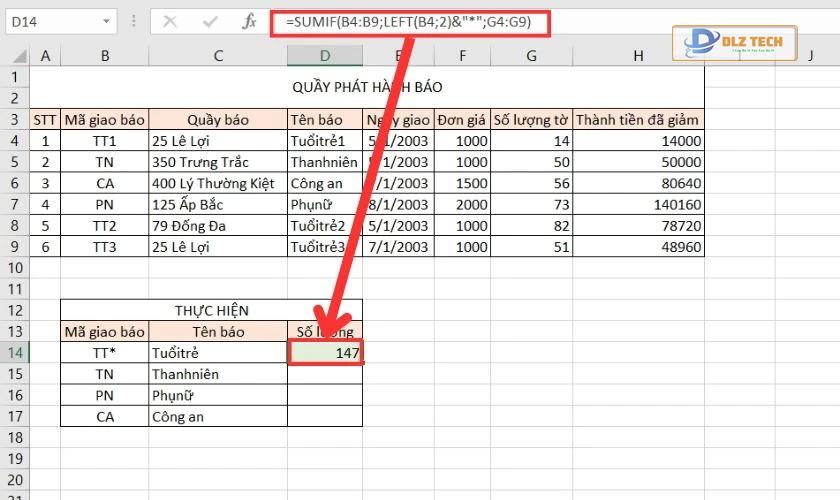This screenshot has width=840, height=500.
Task: Click total cell 48960
Action: tap(638, 247)
